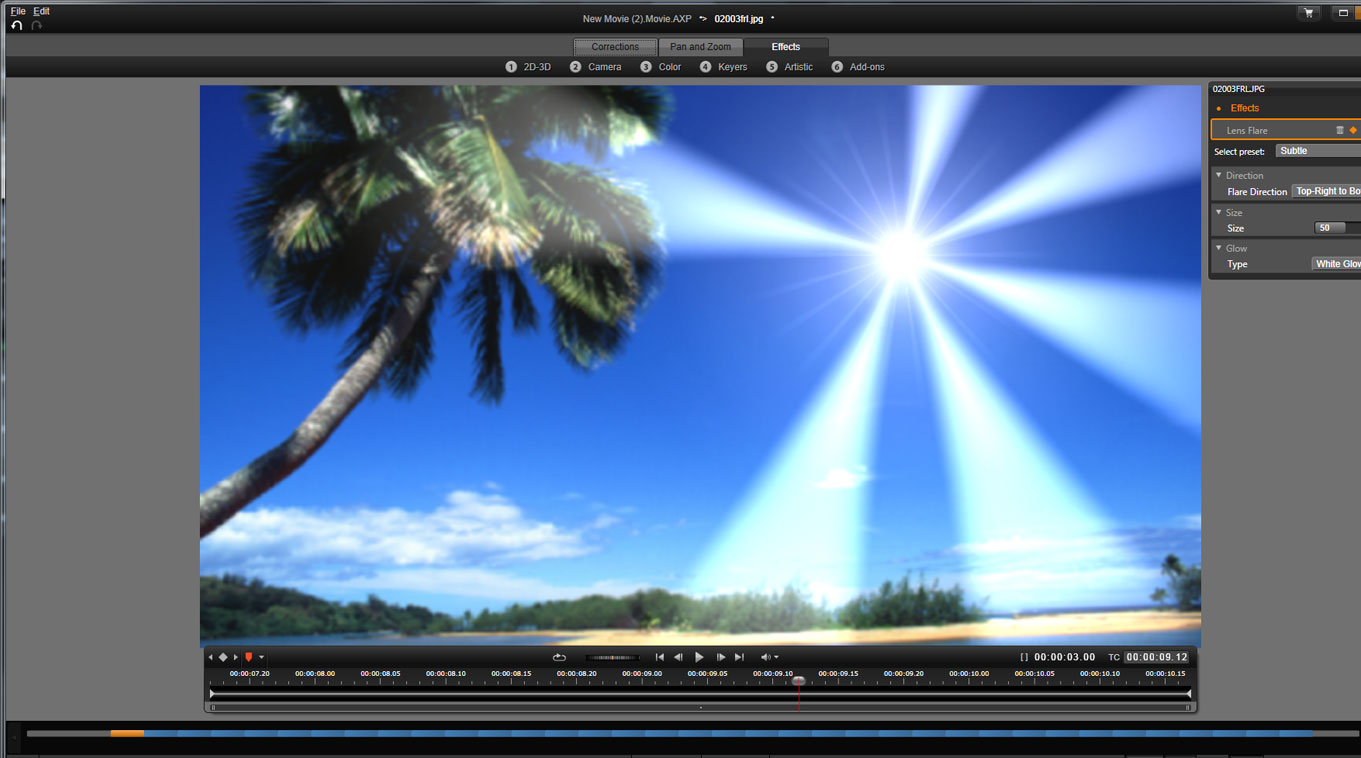Step forward one frame
Viewport: 1361px width, 758px height.
point(720,657)
